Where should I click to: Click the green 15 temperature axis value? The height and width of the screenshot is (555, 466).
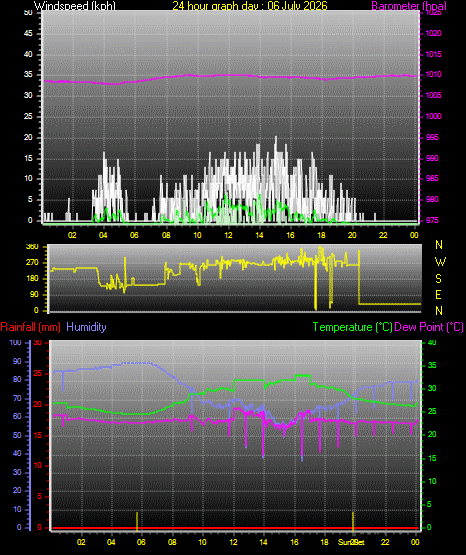click(432, 458)
